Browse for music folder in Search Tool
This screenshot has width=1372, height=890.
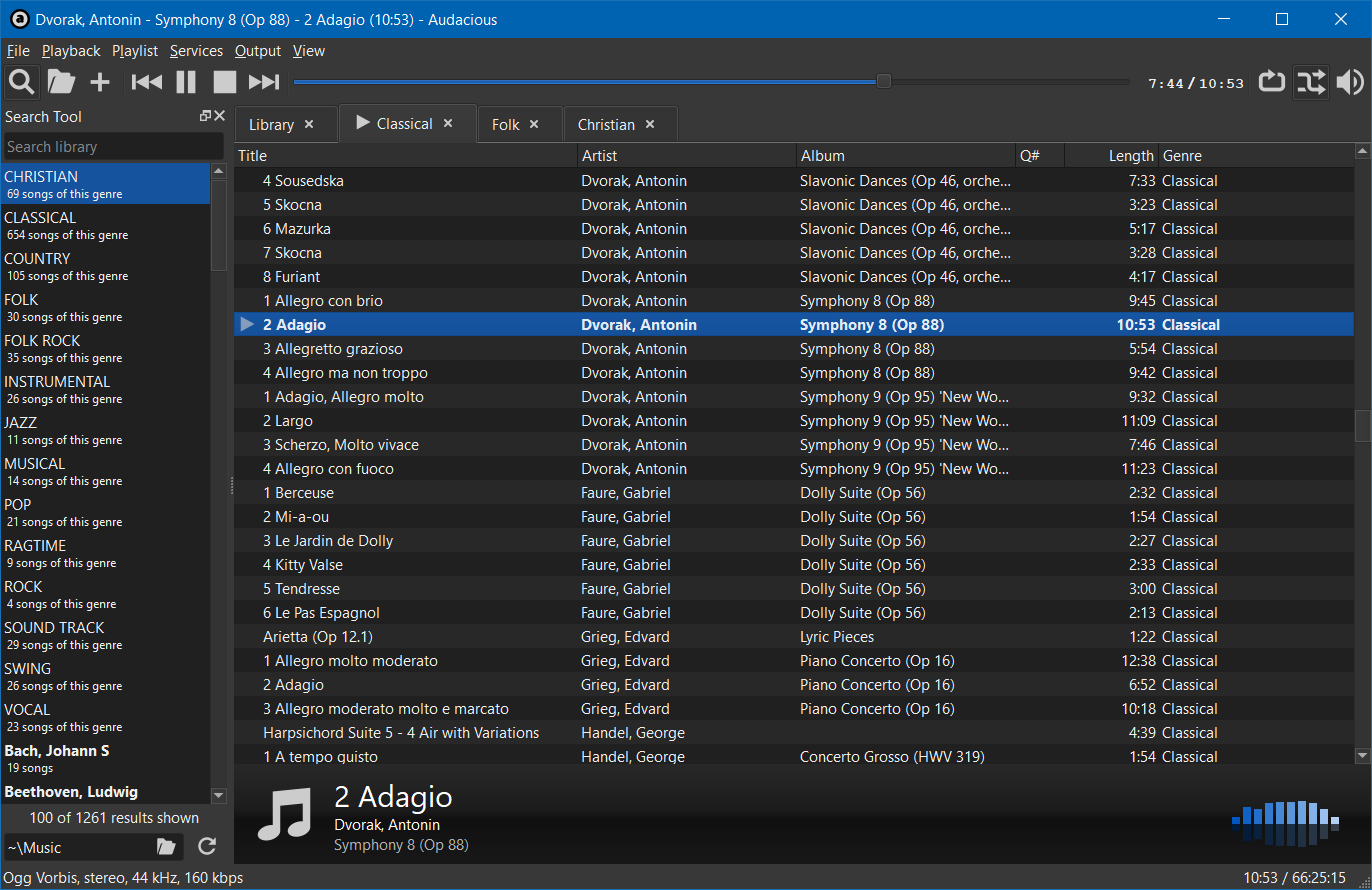tap(166, 847)
